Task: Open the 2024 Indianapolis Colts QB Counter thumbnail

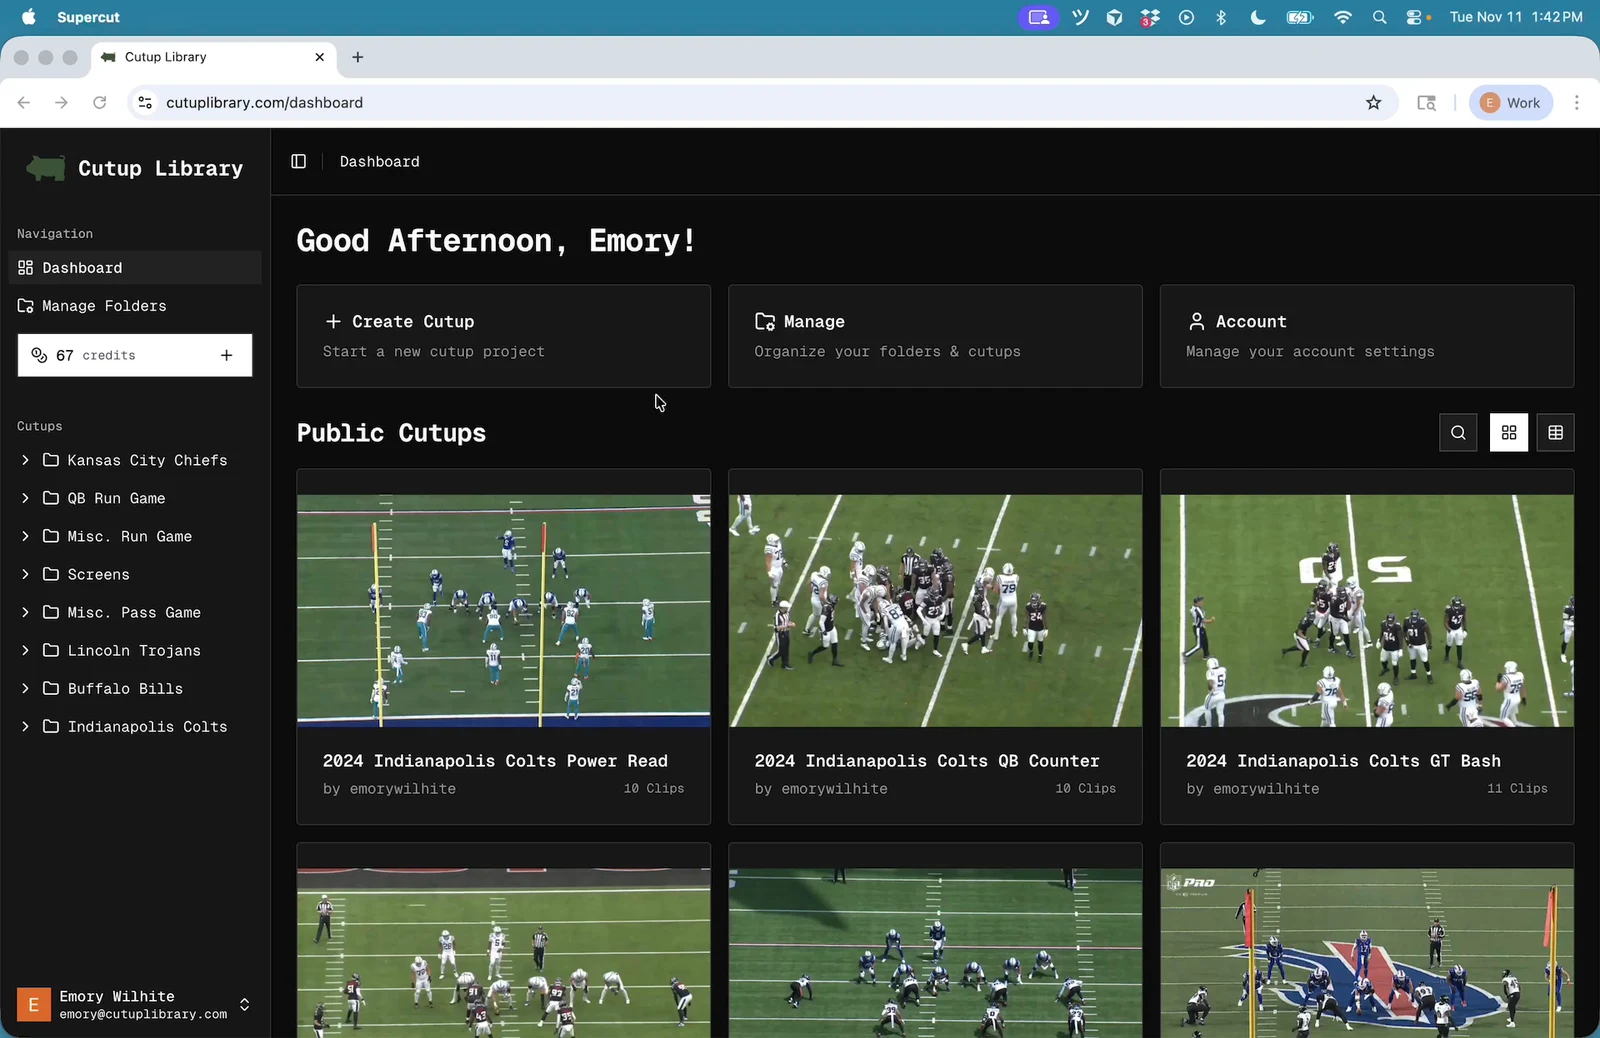Action: (935, 610)
